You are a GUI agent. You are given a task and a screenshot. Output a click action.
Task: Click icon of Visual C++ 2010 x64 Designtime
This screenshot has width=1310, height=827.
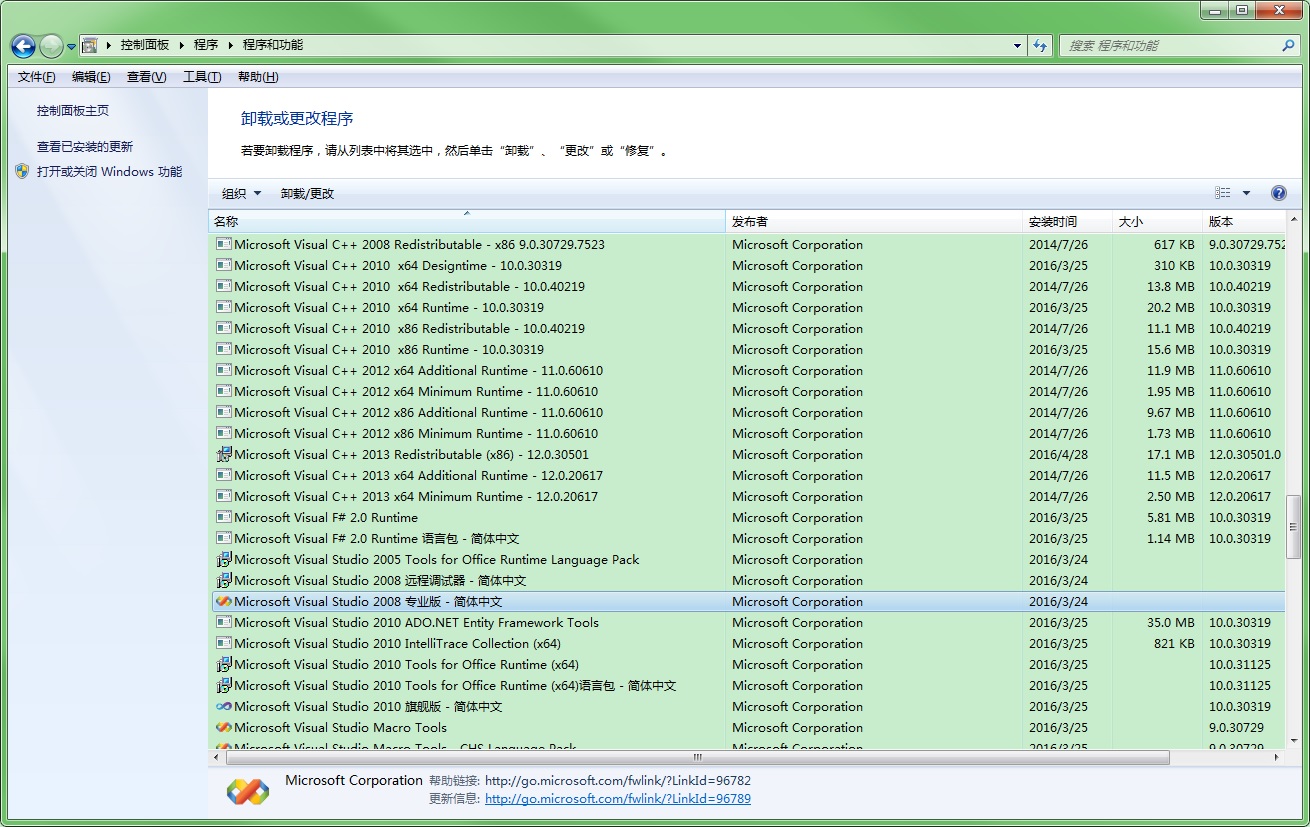click(x=224, y=265)
